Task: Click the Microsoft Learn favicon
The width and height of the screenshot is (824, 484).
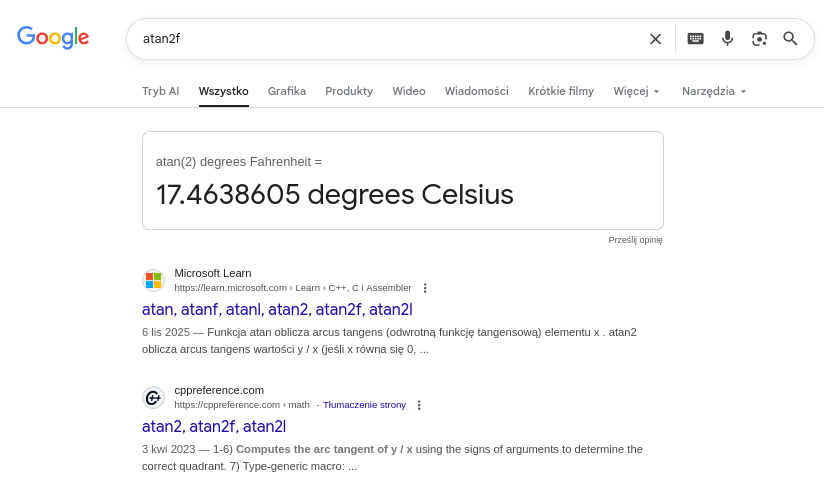Action: pos(153,280)
